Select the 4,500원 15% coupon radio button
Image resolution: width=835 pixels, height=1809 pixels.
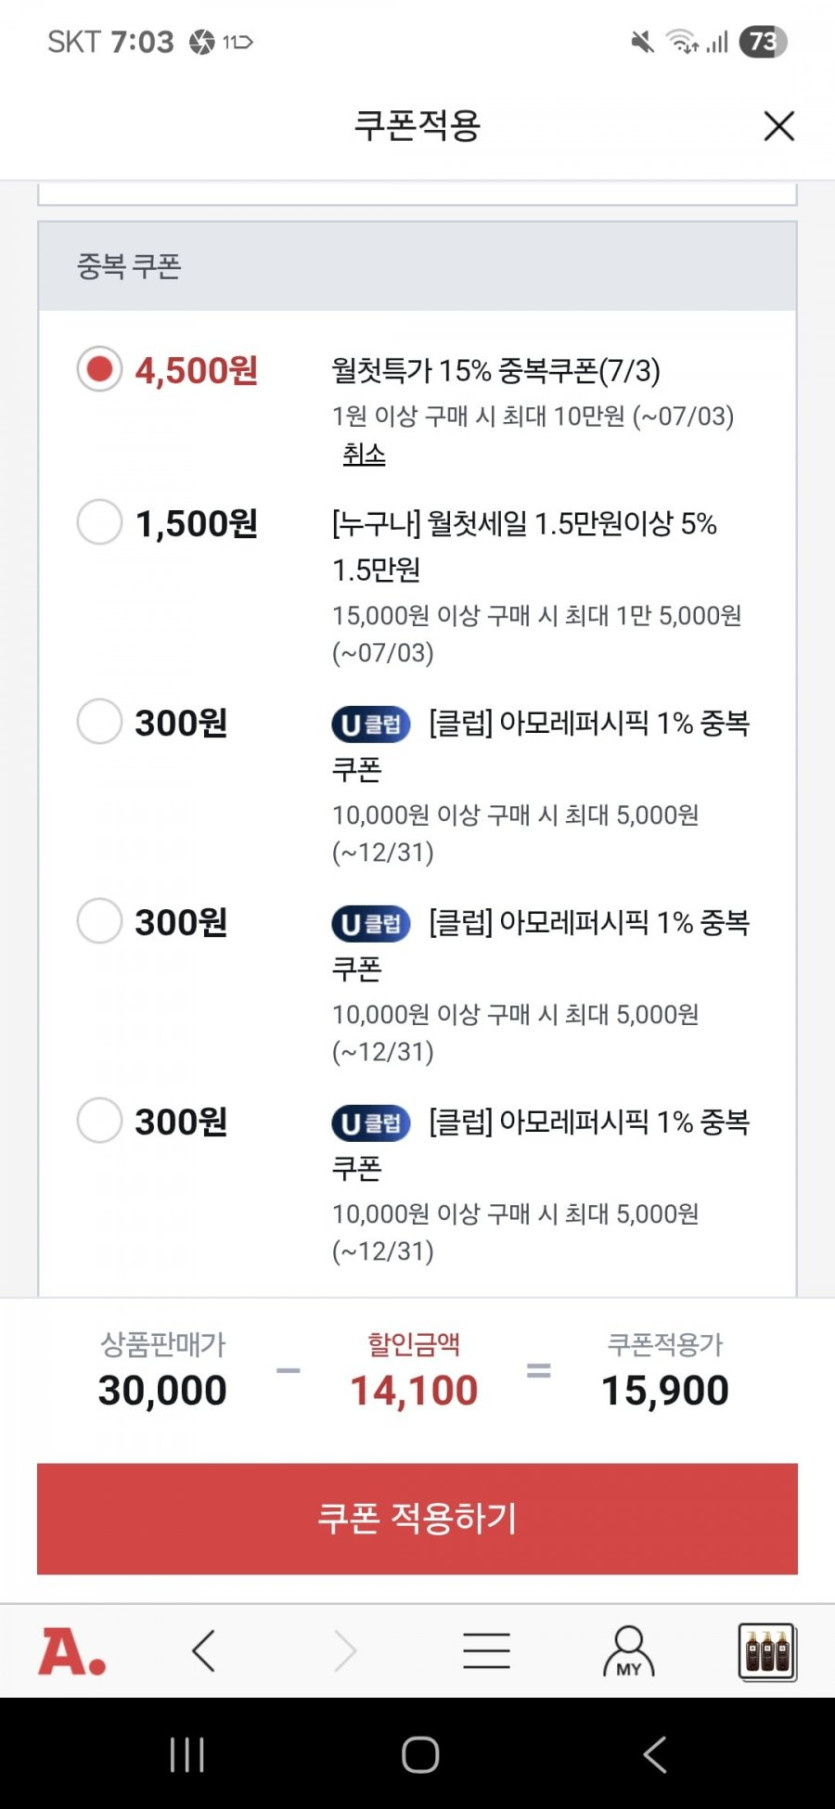[x=100, y=370]
